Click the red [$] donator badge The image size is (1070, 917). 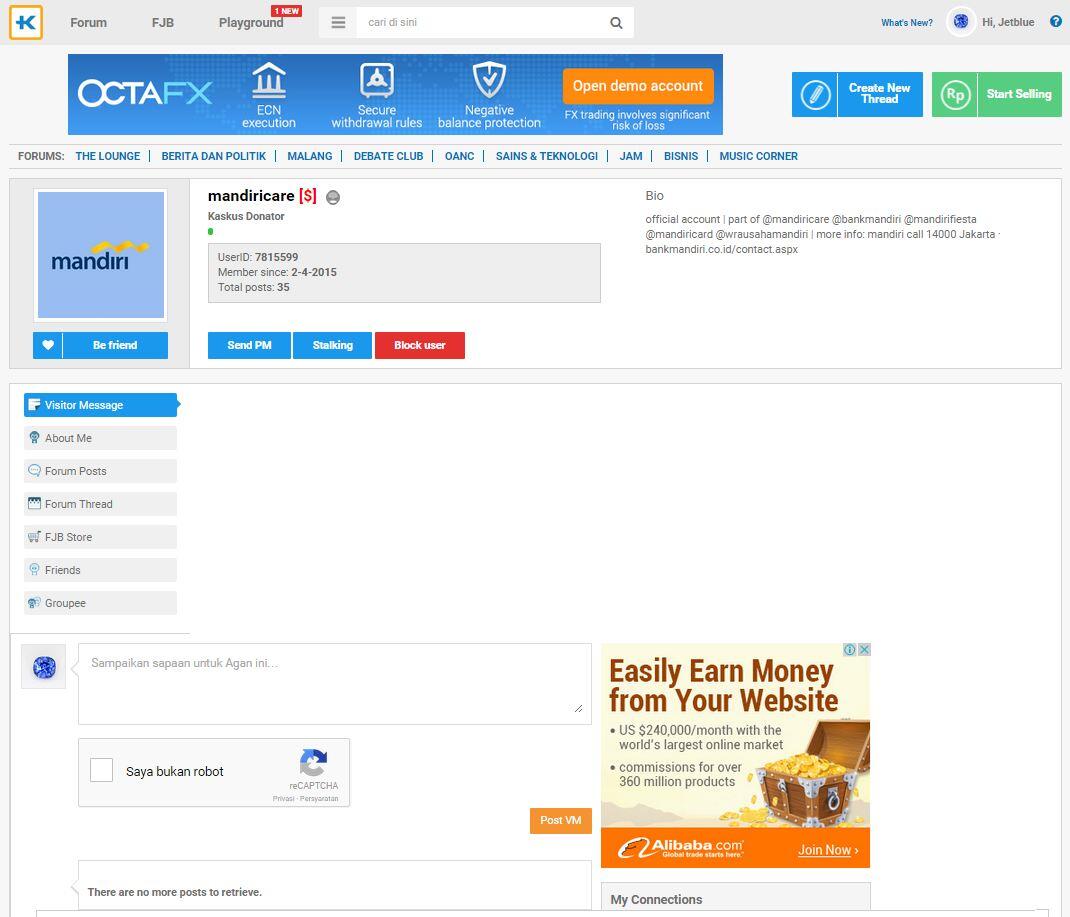tap(308, 196)
